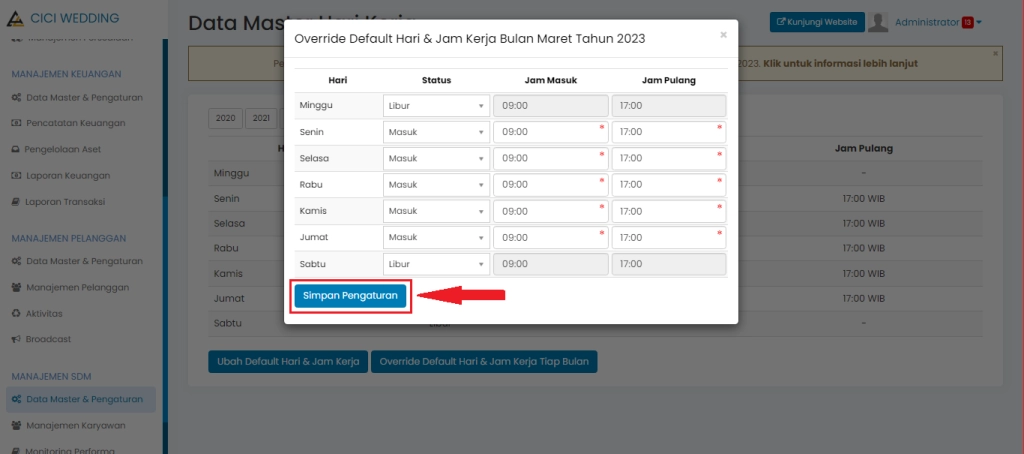Image resolution: width=1024 pixels, height=454 pixels.
Task: Click the CICI WEDDING logo icon
Action: click(14, 18)
